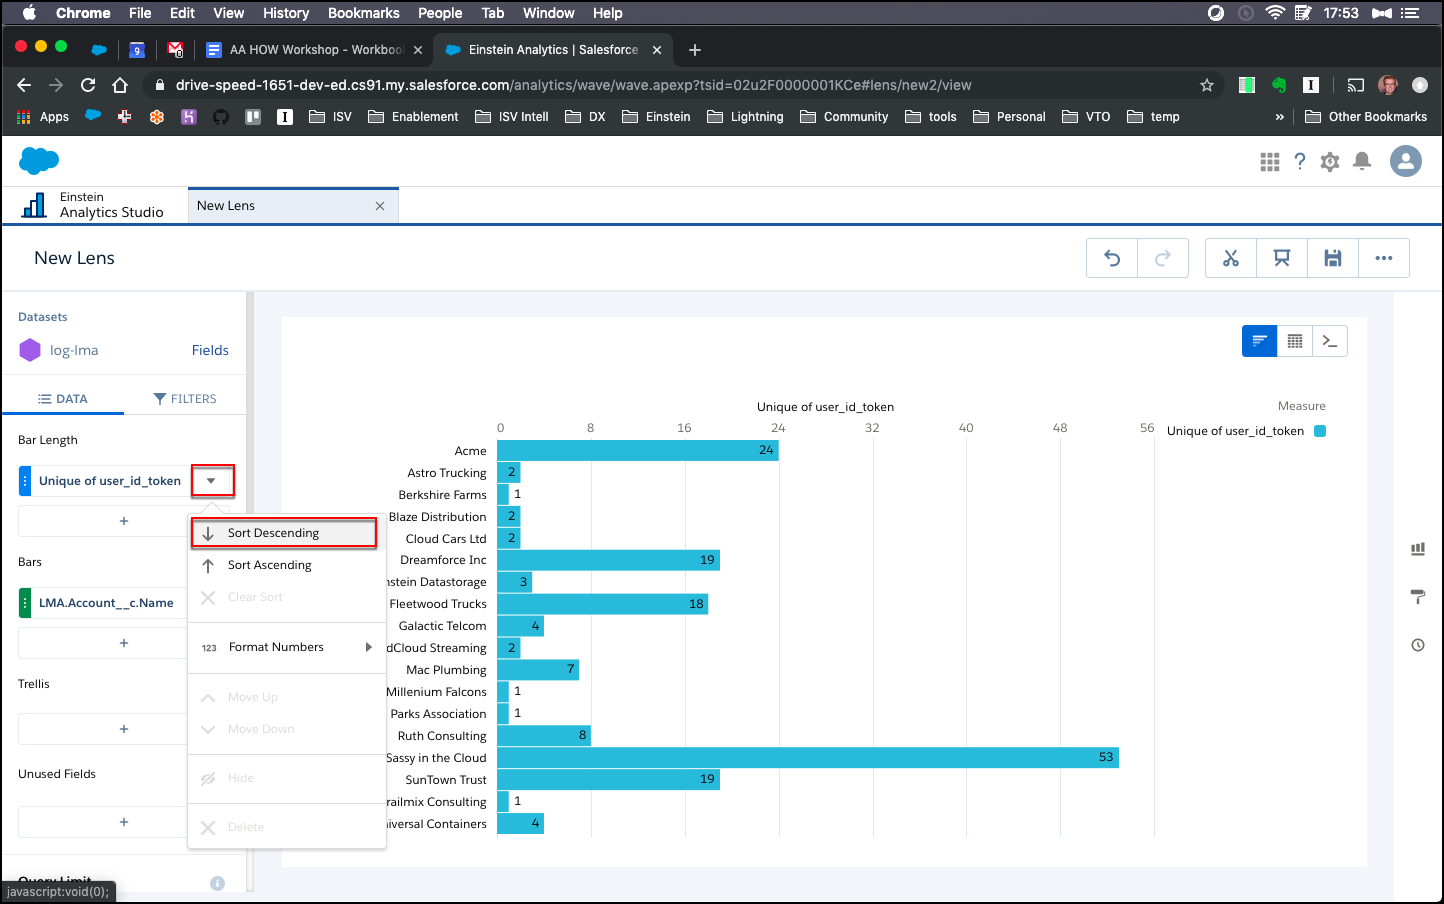Click the Sassy in the Cloud bar
This screenshot has height=904, width=1444.
coord(808,757)
